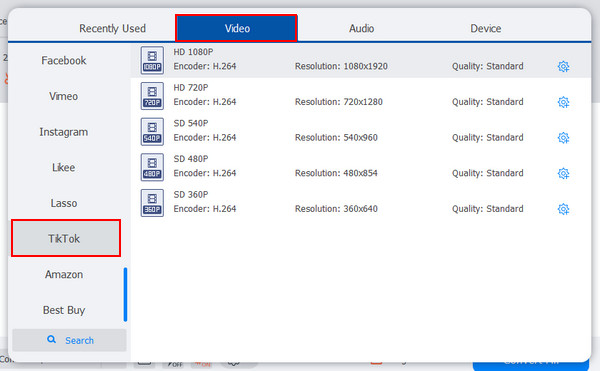This screenshot has height=371, width=600.
Task: Select Vimeo in the platform list
Action: pyautogui.click(x=64, y=96)
